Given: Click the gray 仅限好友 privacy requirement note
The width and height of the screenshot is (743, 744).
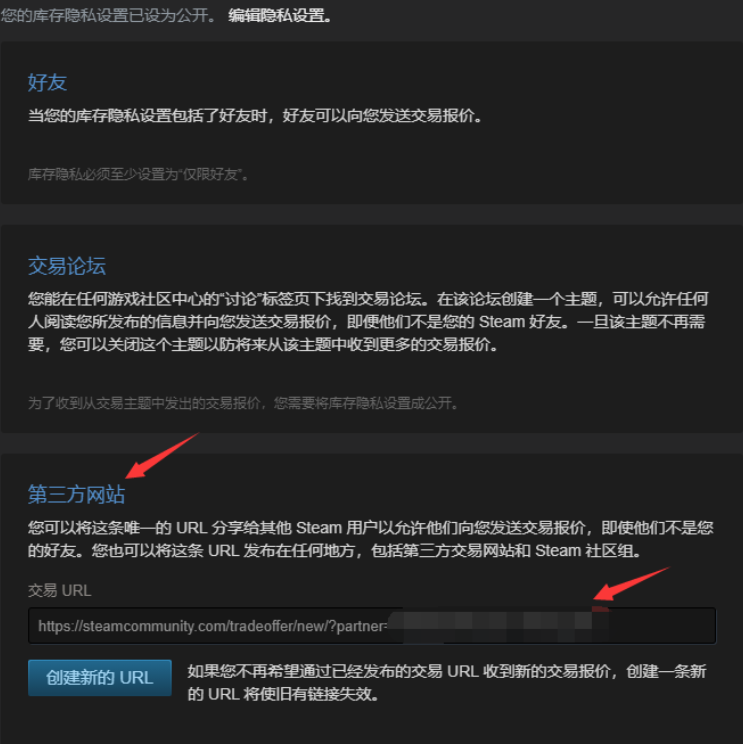Looking at the screenshot, I should [x=138, y=174].
